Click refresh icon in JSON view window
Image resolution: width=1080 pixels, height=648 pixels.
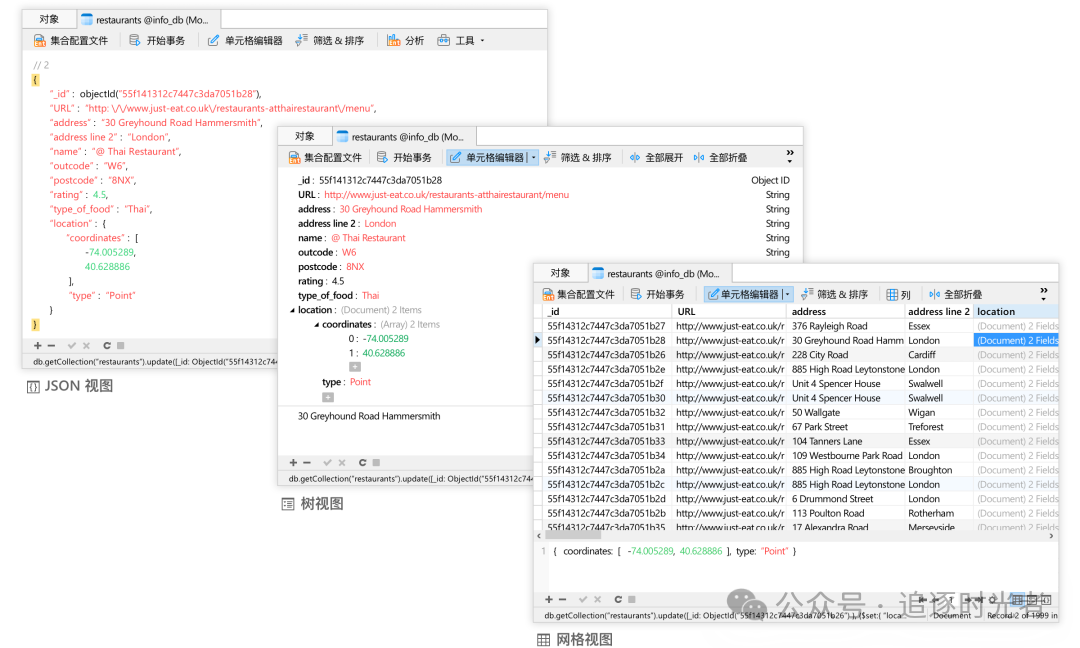pyautogui.click(x=107, y=346)
